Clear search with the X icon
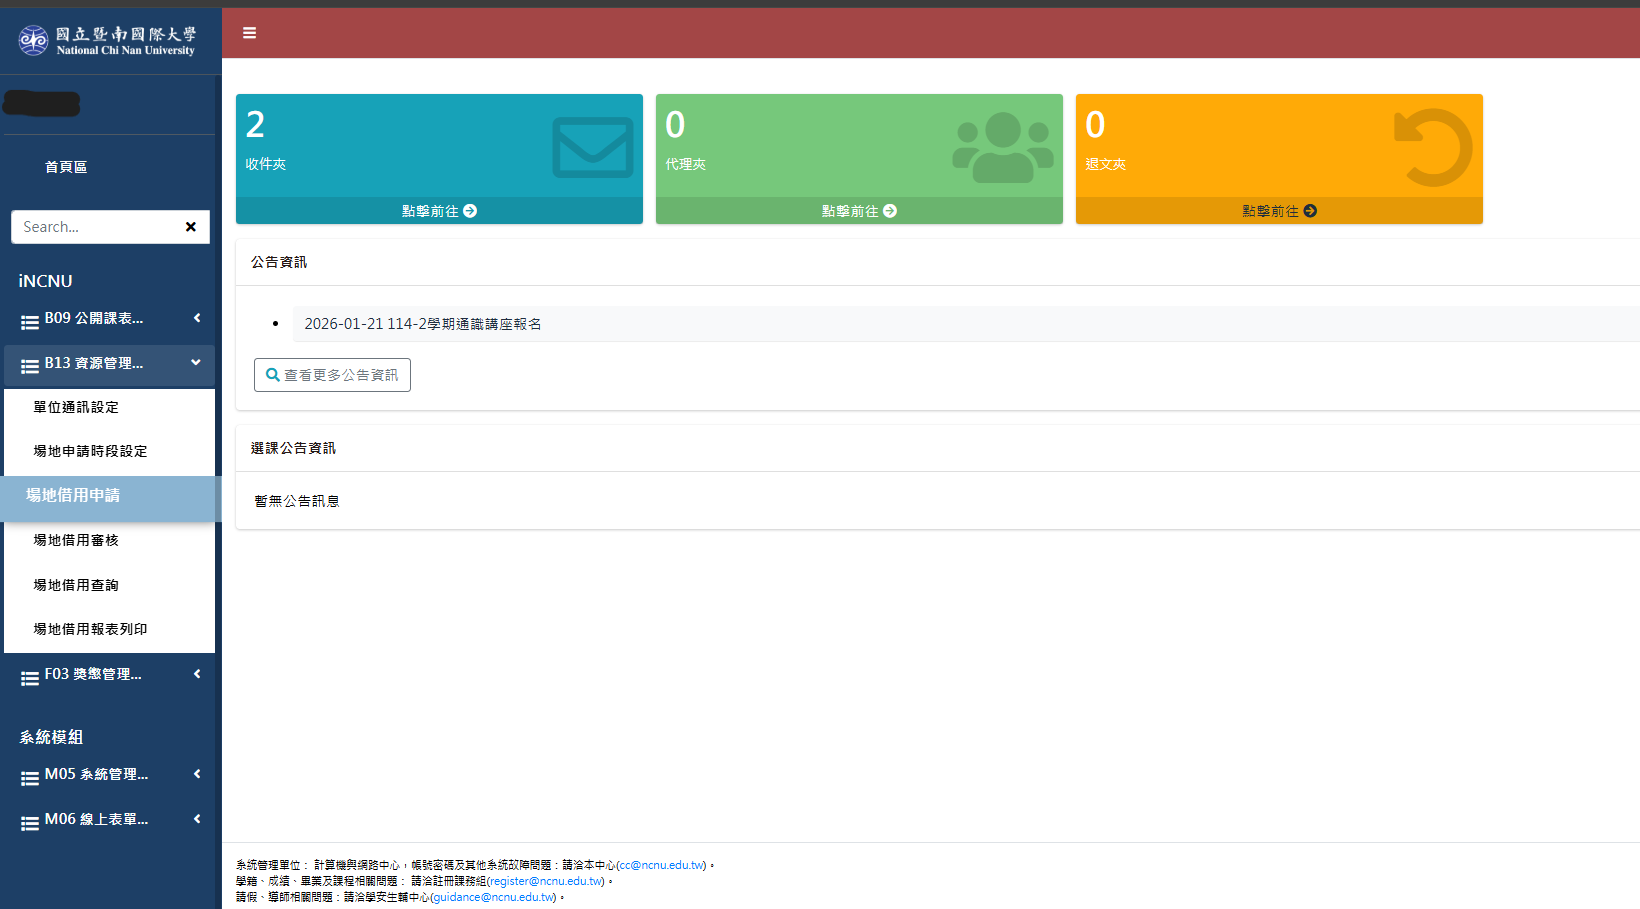This screenshot has height=909, width=1640. [190, 227]
